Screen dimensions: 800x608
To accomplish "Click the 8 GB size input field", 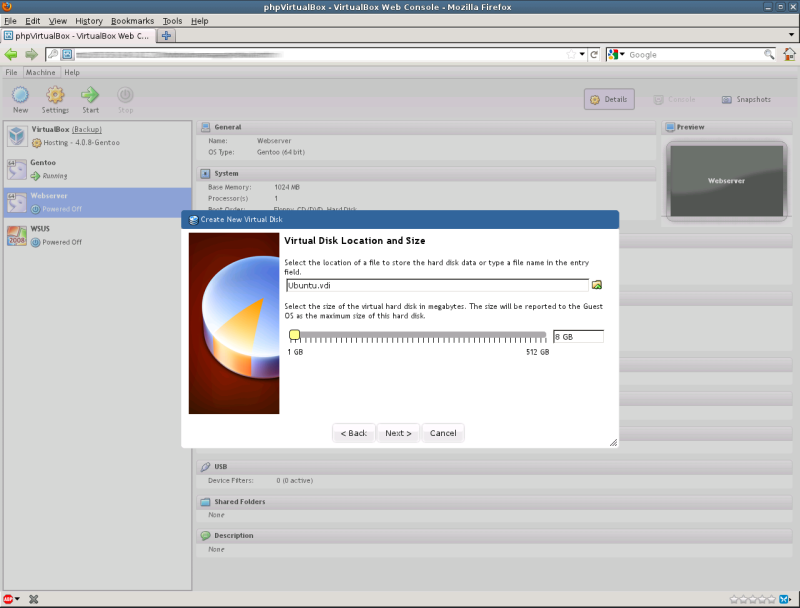I will (578, 337).
